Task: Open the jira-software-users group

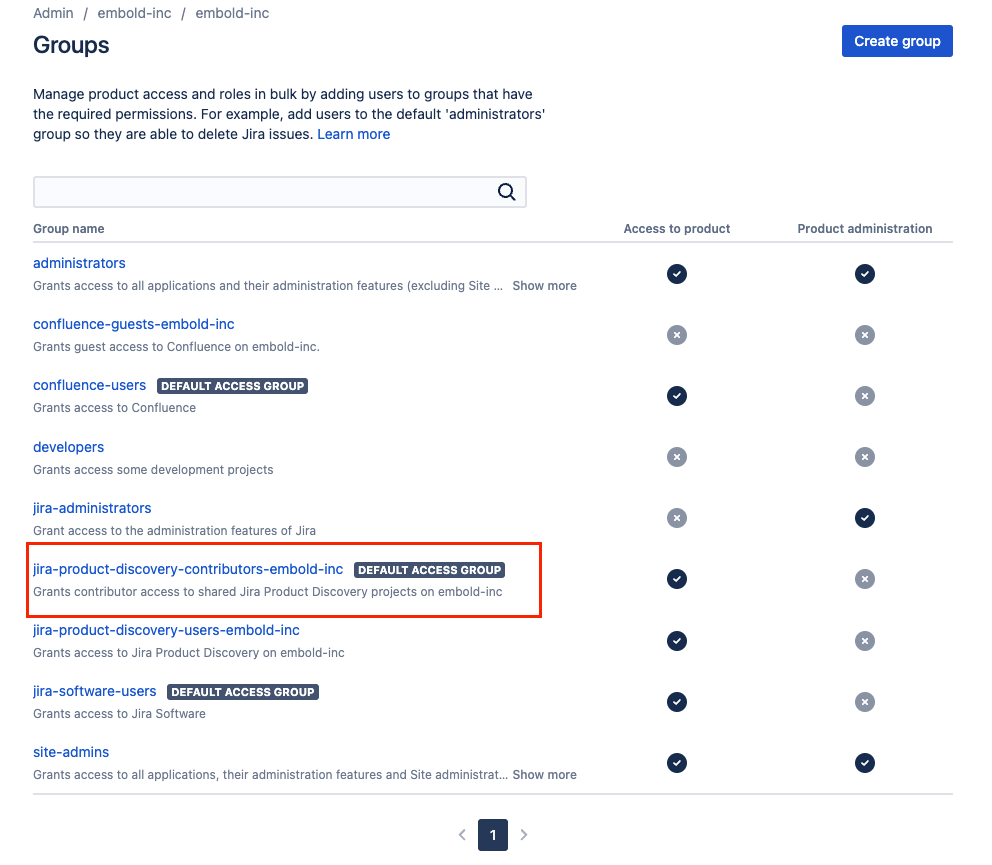Action: tap(94, 692)
